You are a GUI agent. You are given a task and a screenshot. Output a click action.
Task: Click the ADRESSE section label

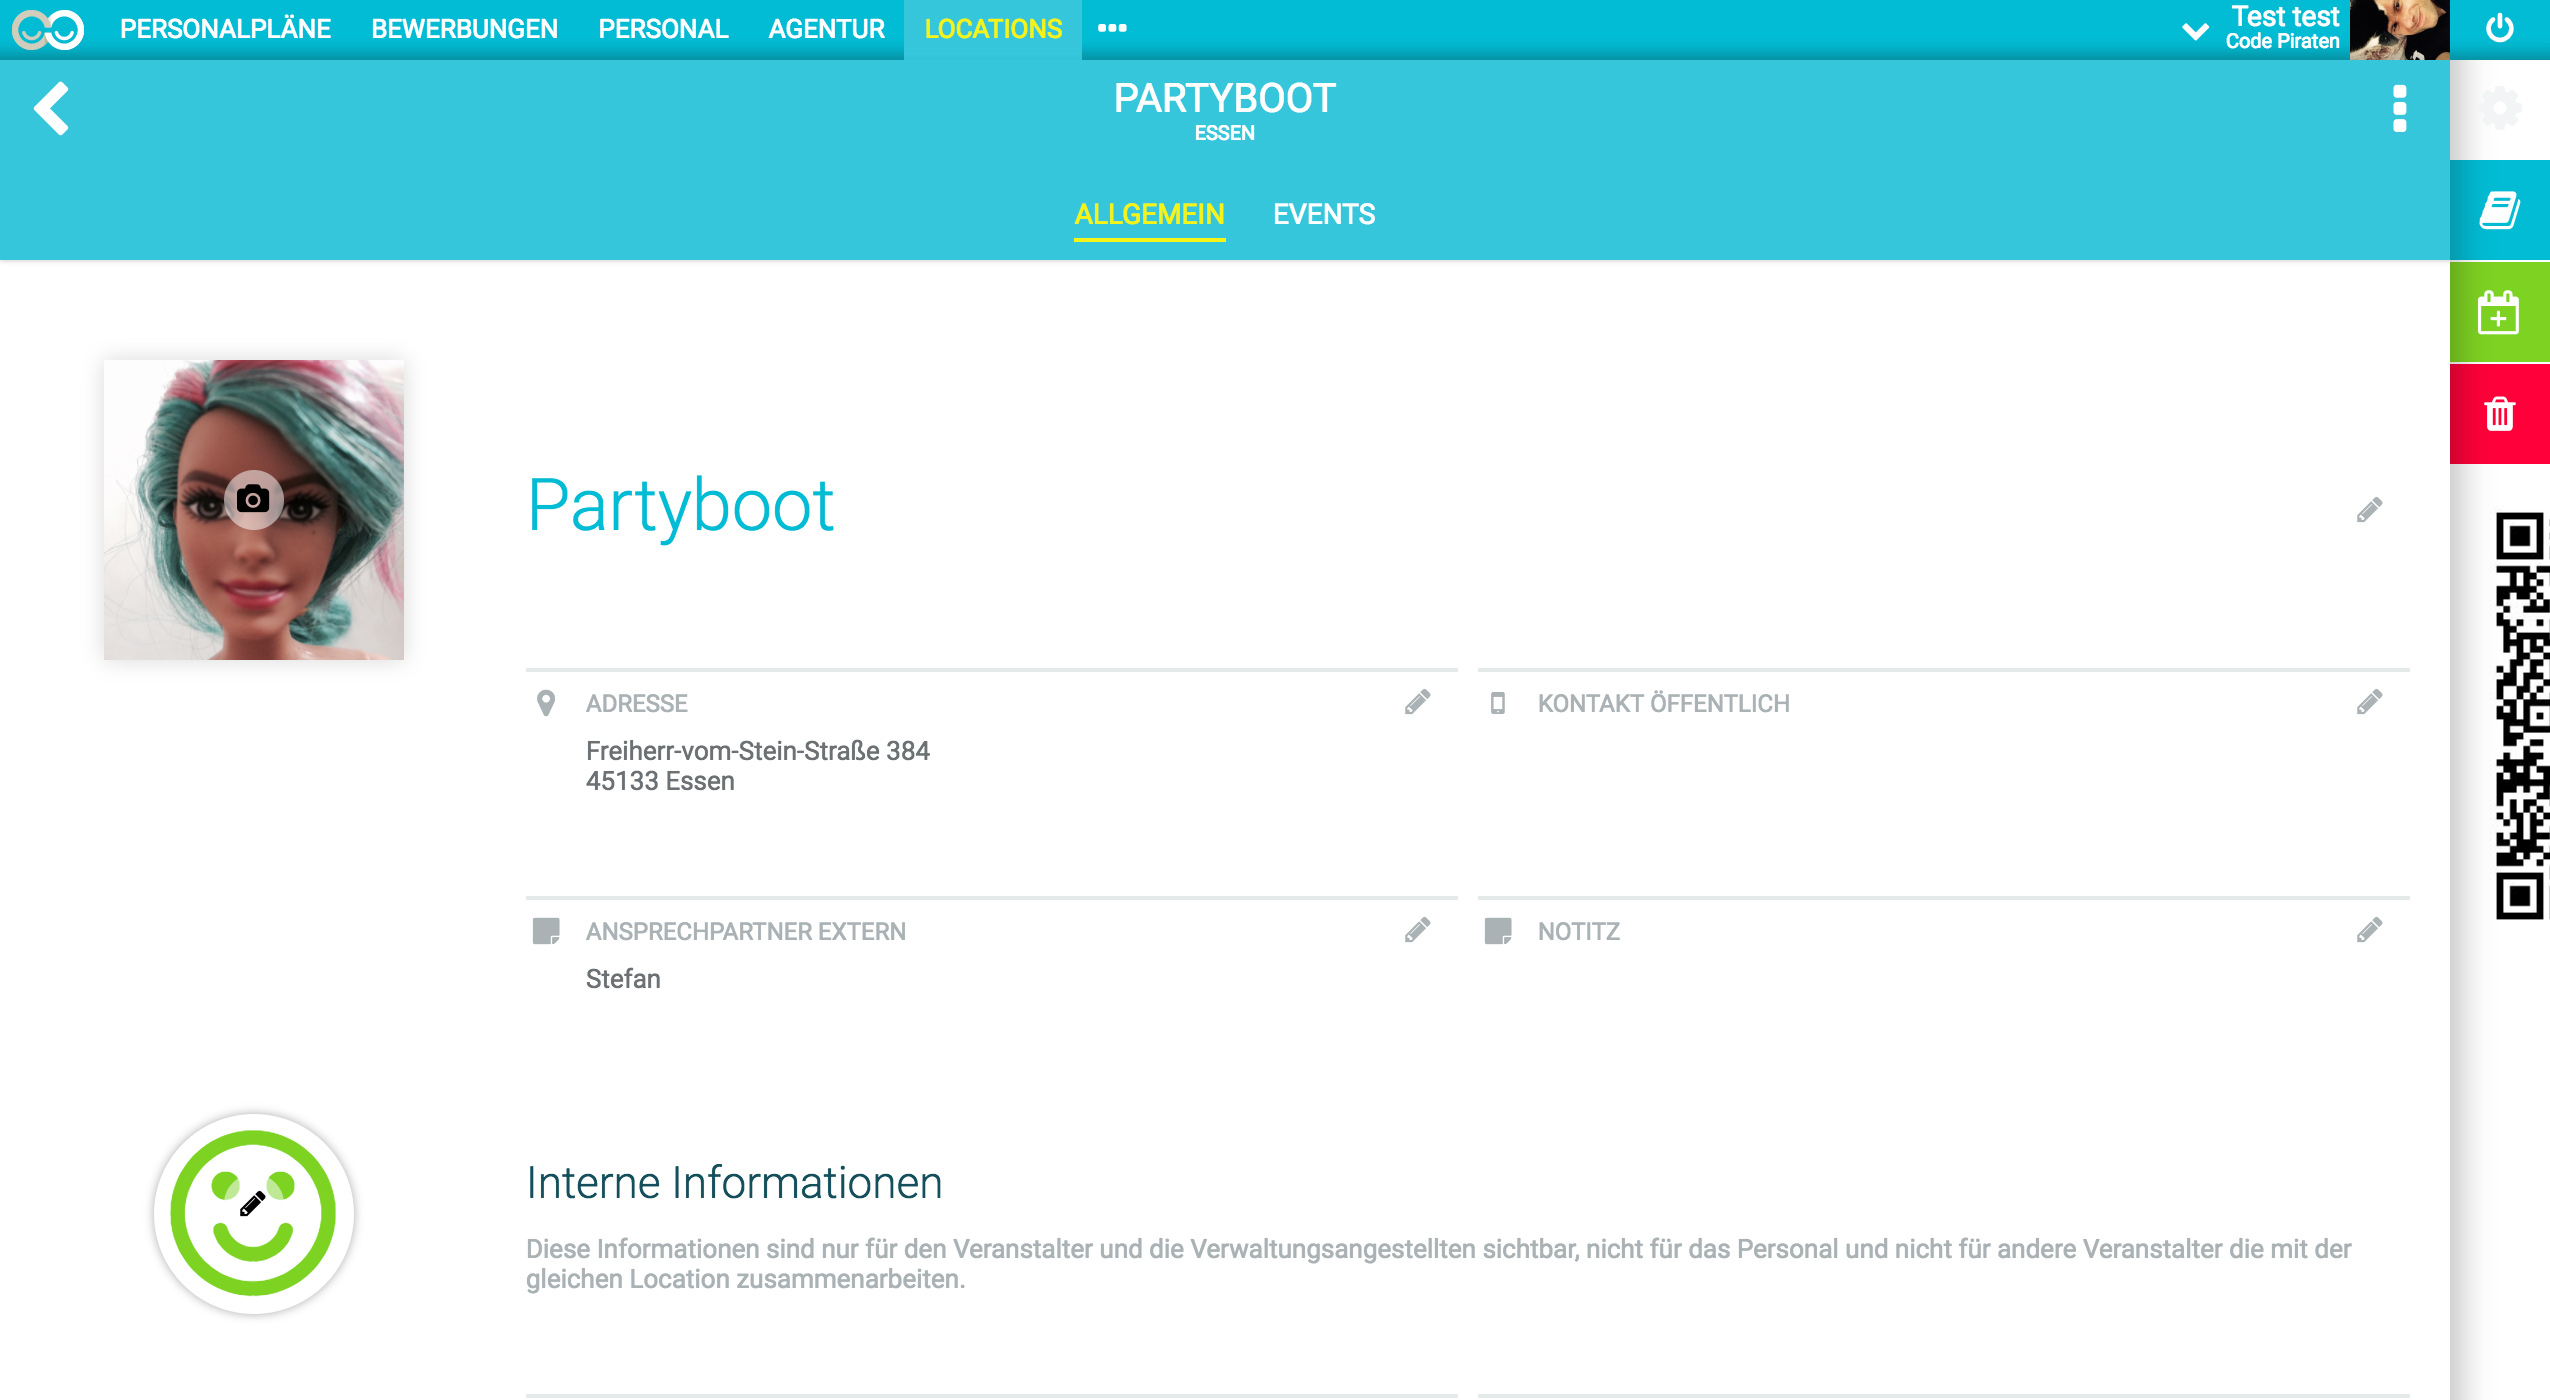click(x=636, y=703)
